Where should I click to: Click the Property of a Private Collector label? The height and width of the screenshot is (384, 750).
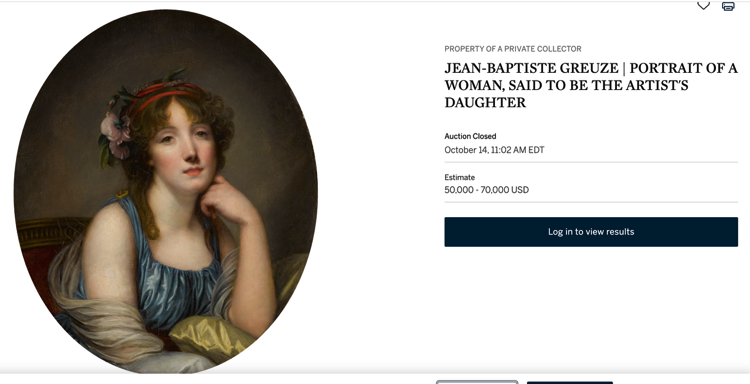coord(513,49)
